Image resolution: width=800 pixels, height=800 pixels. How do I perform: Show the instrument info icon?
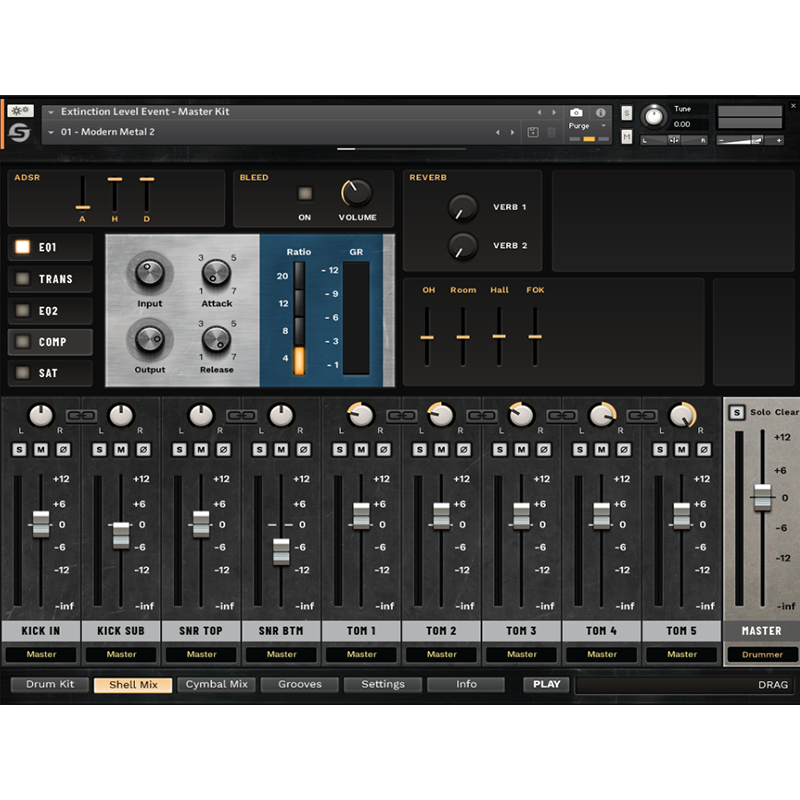pos(601,112)
